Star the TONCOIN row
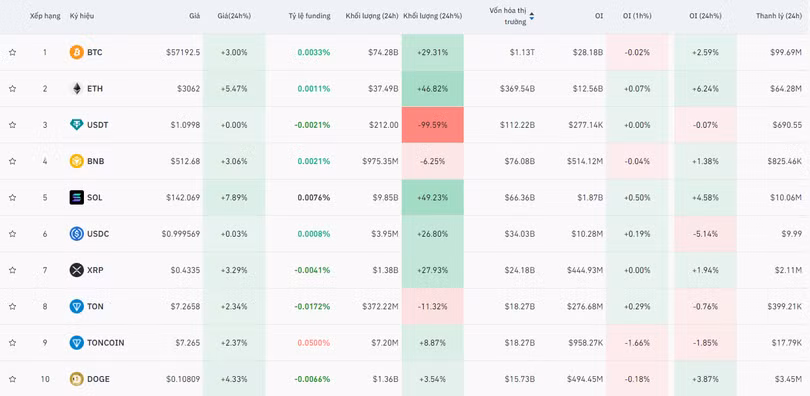The width and height of the screenshot is (810, 396). 12,342
